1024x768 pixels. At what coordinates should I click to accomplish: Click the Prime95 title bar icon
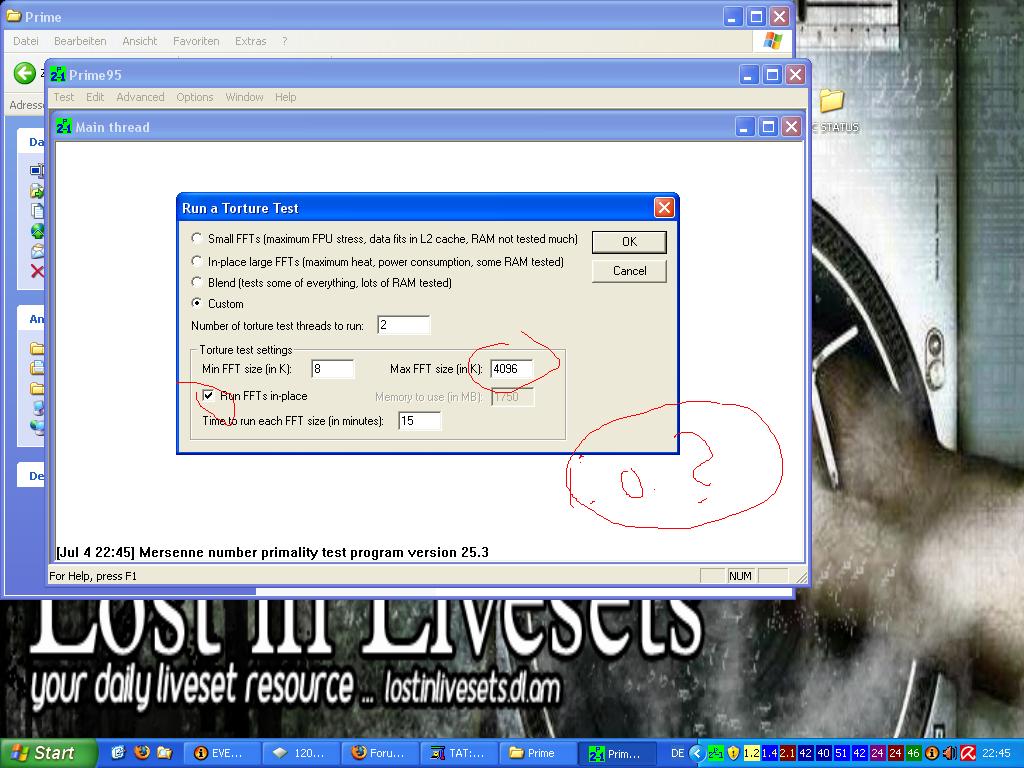tap(58, 74)
